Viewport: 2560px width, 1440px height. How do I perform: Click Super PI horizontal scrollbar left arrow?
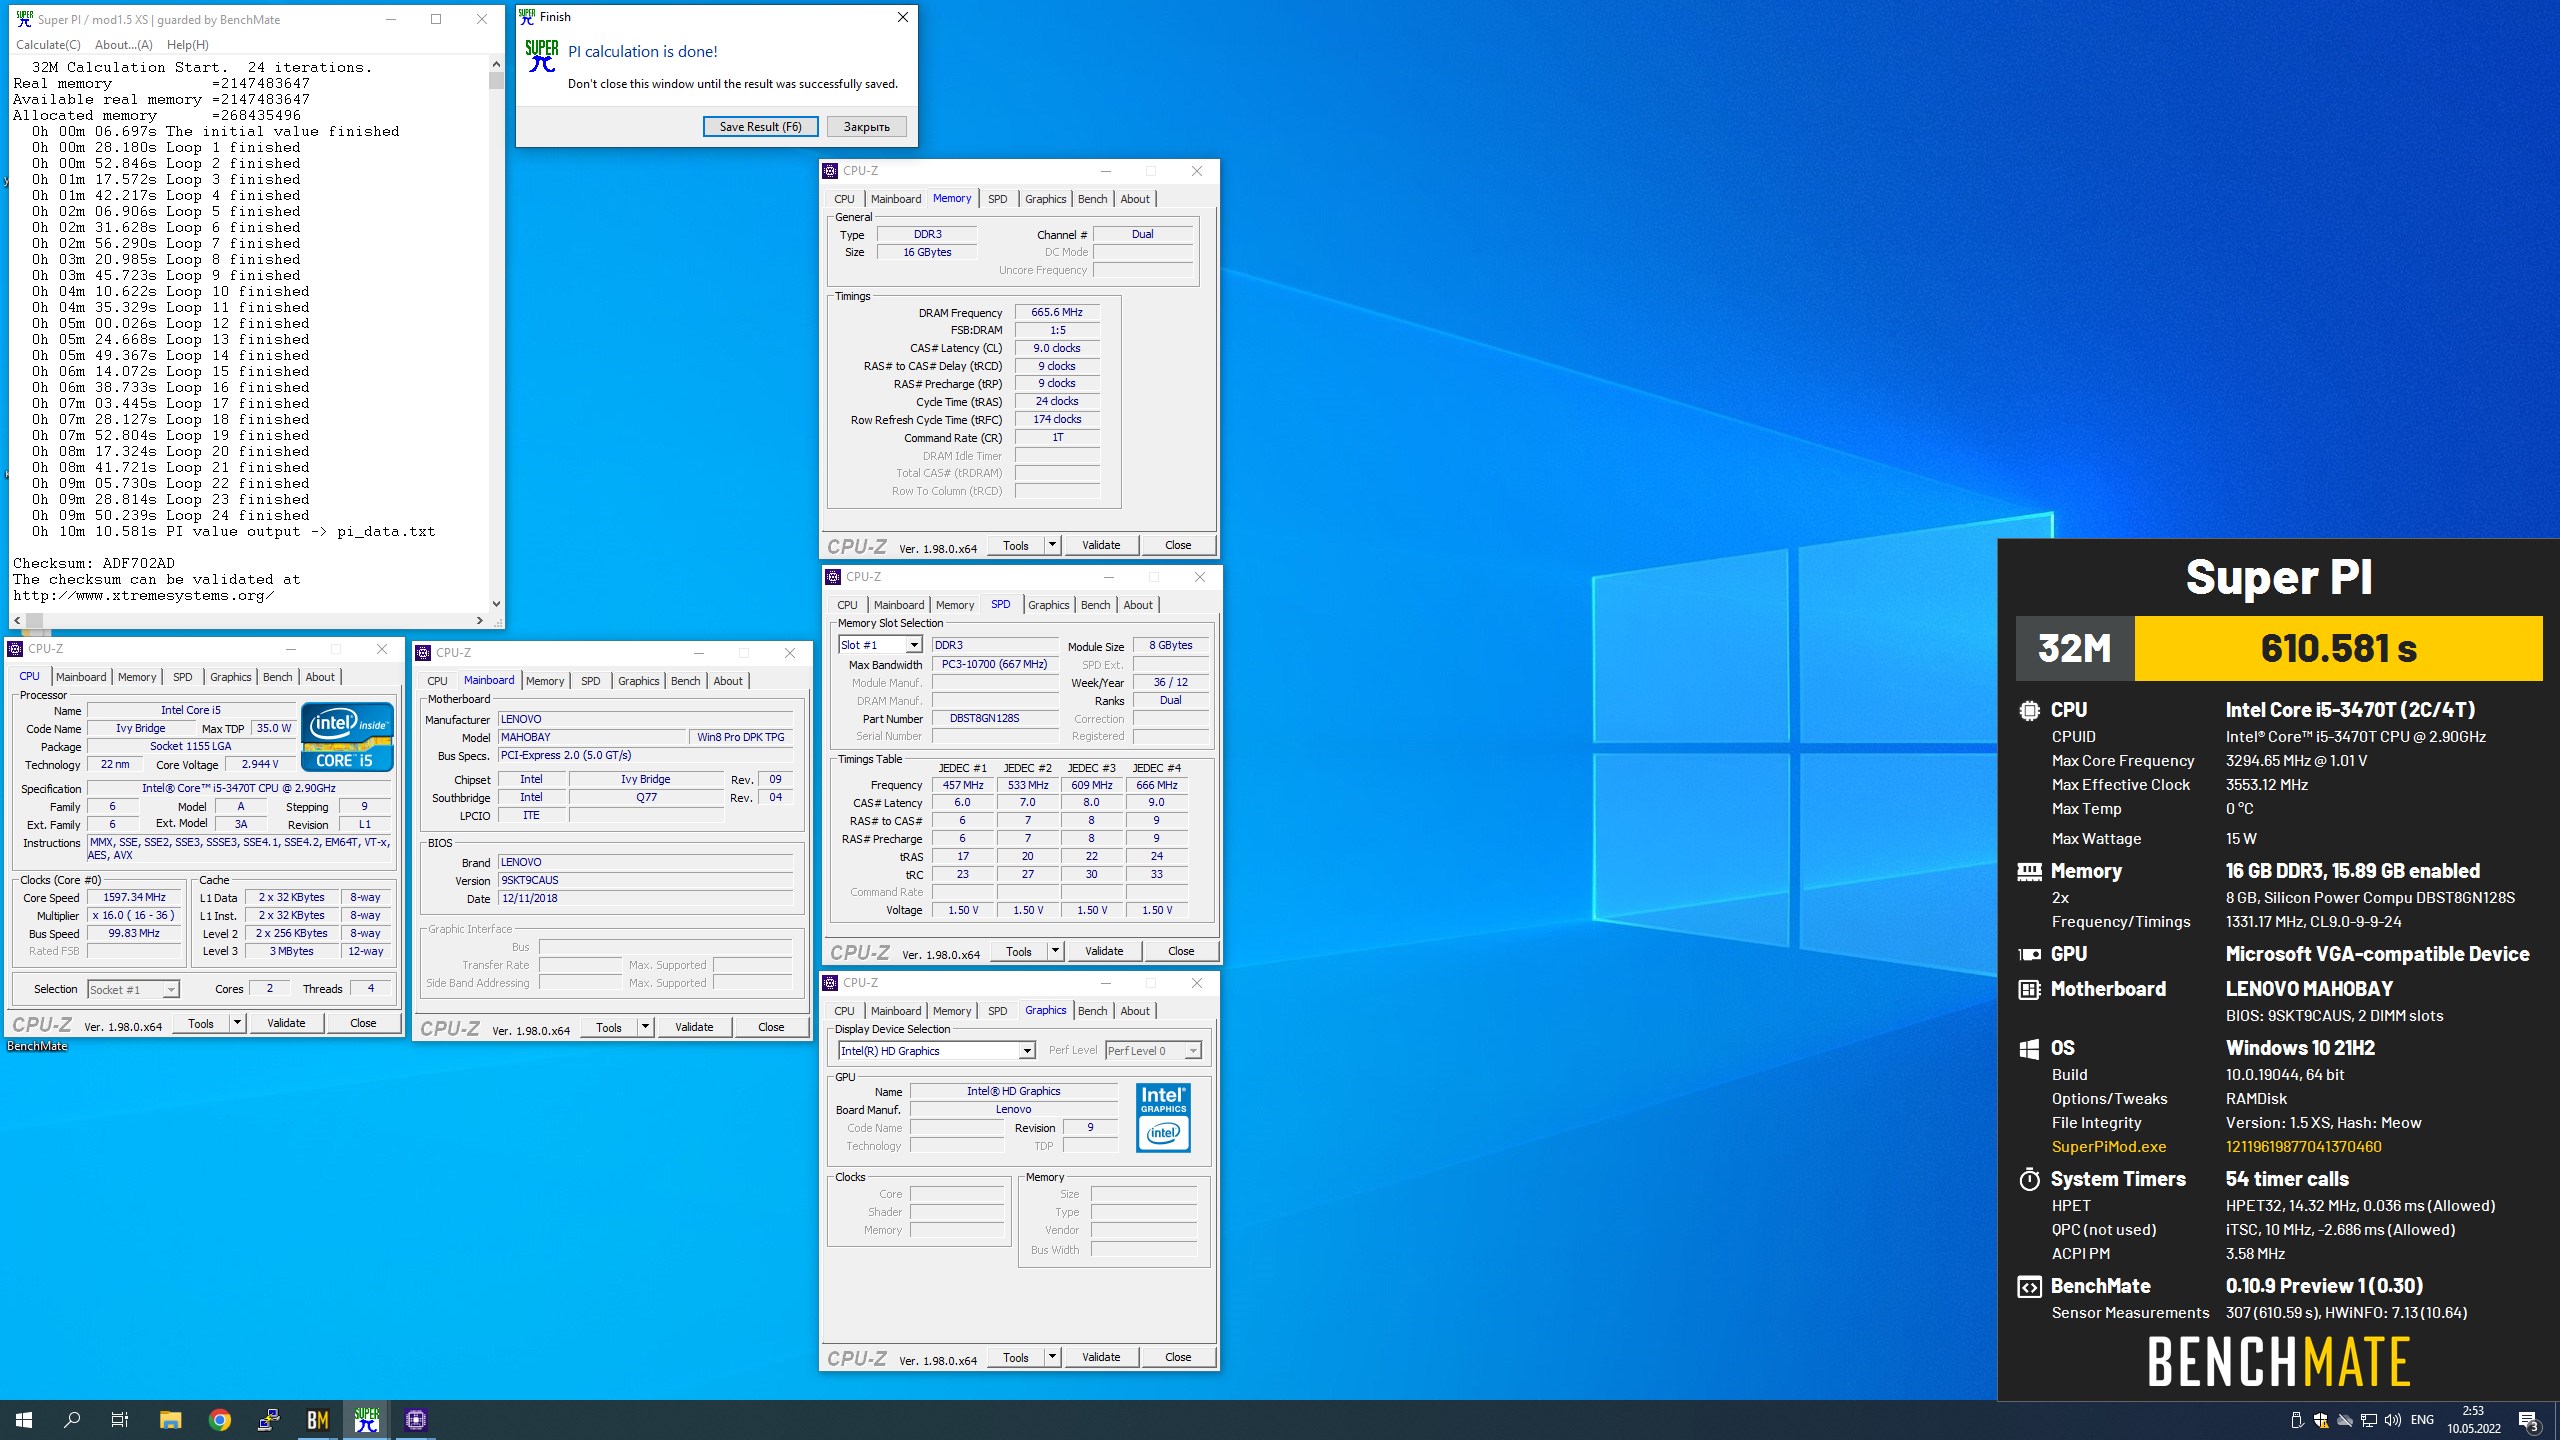[17, 621]
